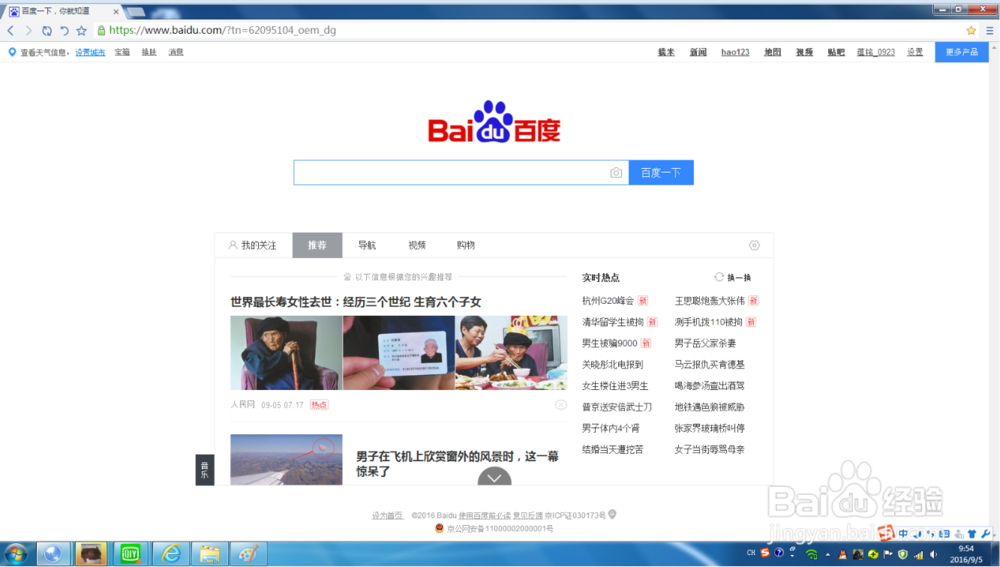Open the 设置 settings dropdown in top nav
Viewport: 1000px width, 567px height.
pos(915,52)
